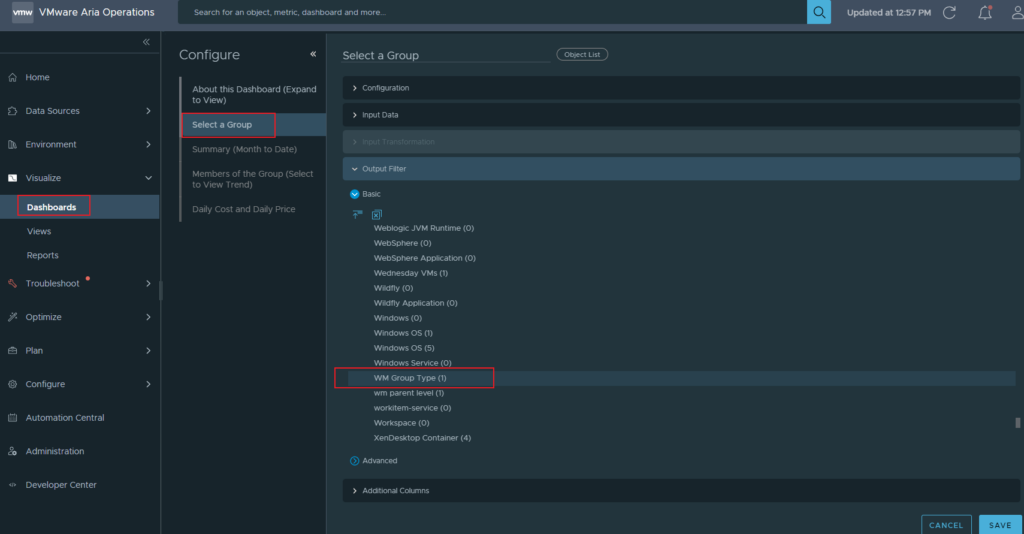Click the Object List button
Screen dimensions: 1024x534
point(582,54)
